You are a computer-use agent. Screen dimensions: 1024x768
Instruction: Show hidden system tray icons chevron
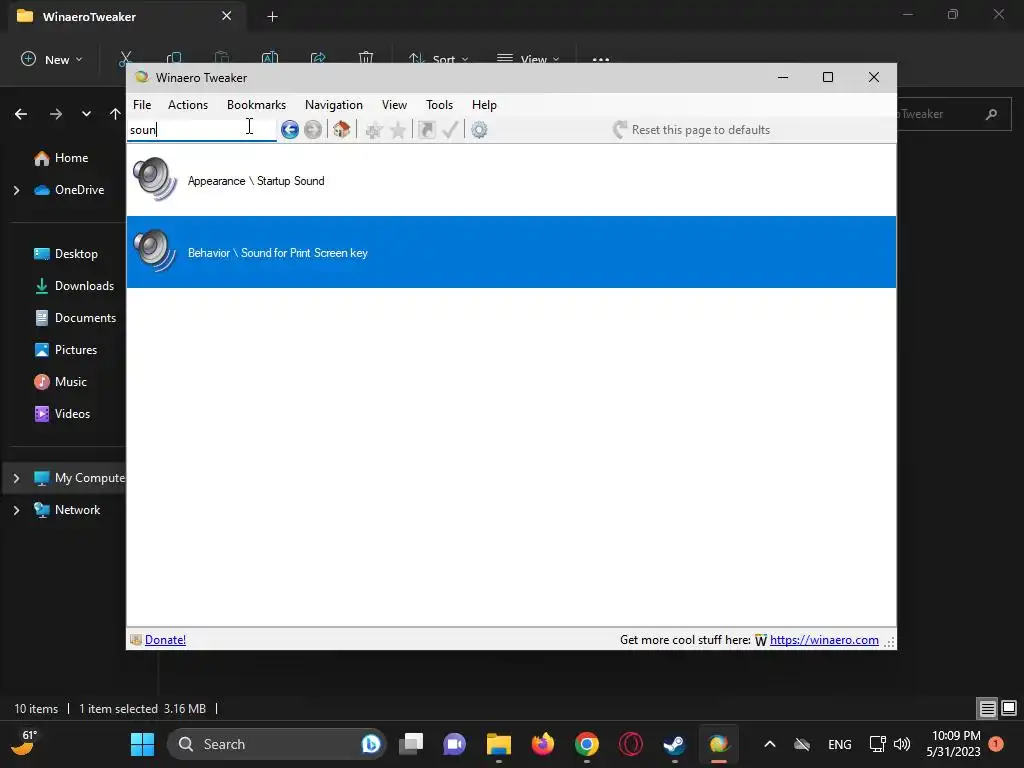coord(770,744)
